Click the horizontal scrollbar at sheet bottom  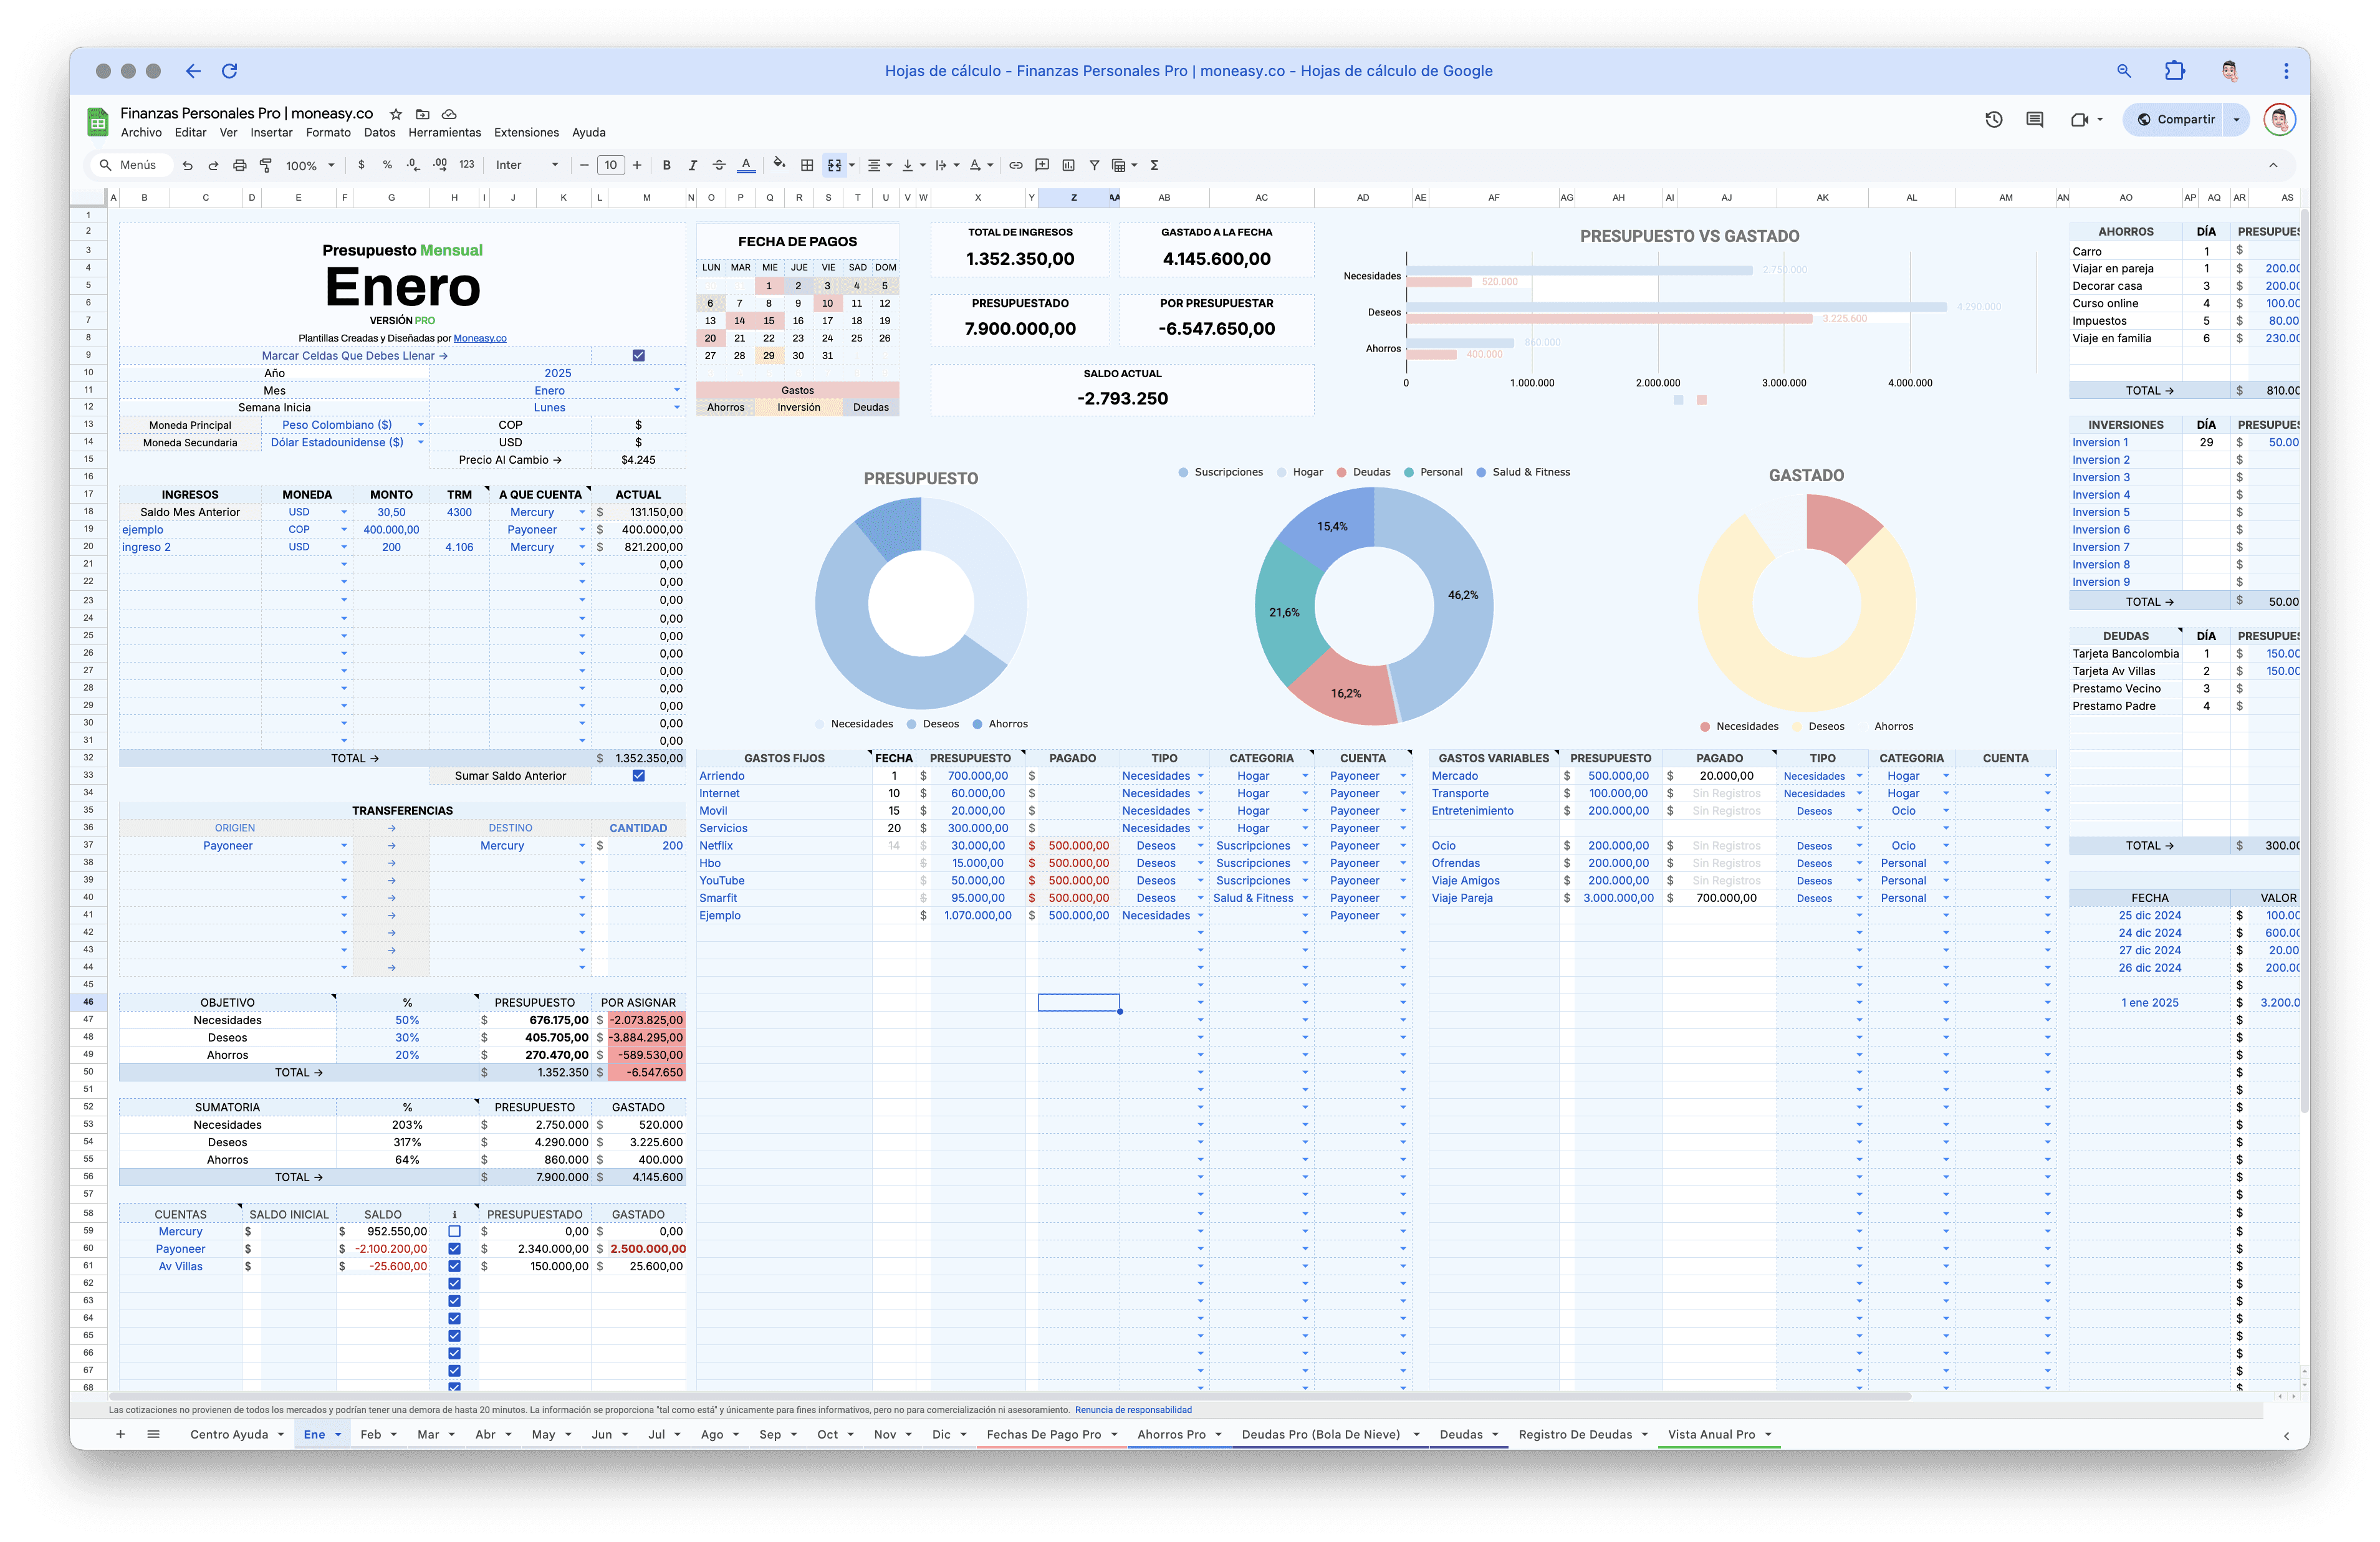(1010, 1396)
